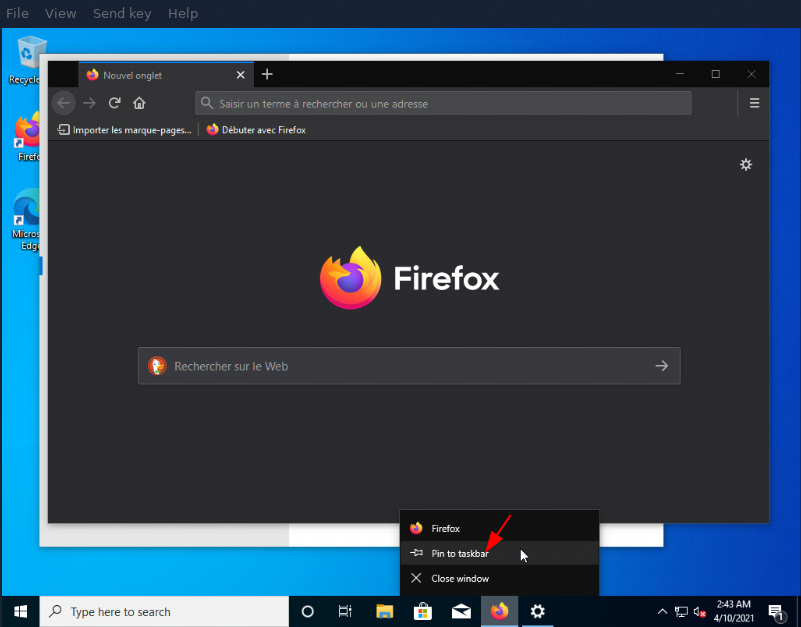Choose Firefox in the jump list

(499, 528)
